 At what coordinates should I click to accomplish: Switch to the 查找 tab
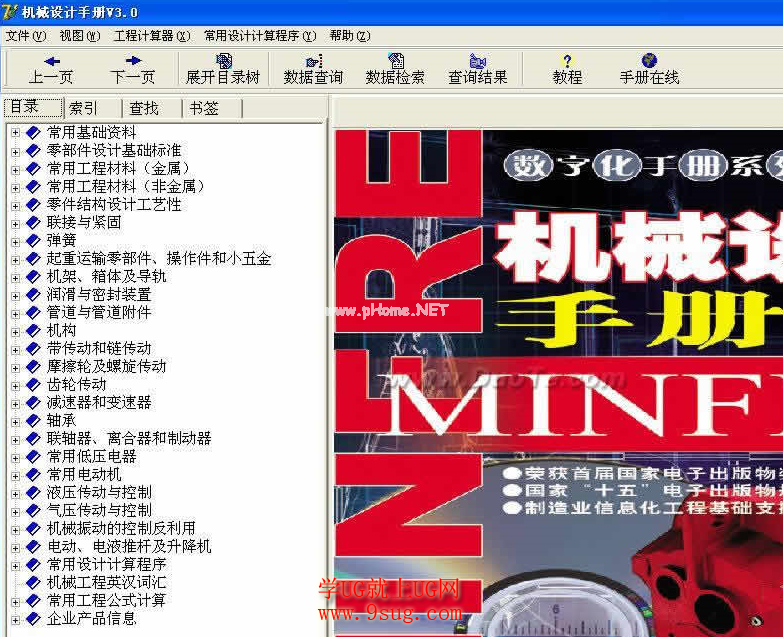click(x=153, y=108)
